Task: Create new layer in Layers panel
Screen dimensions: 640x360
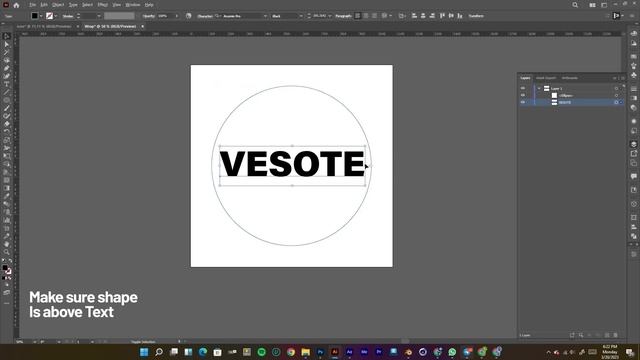Action: 607,335
